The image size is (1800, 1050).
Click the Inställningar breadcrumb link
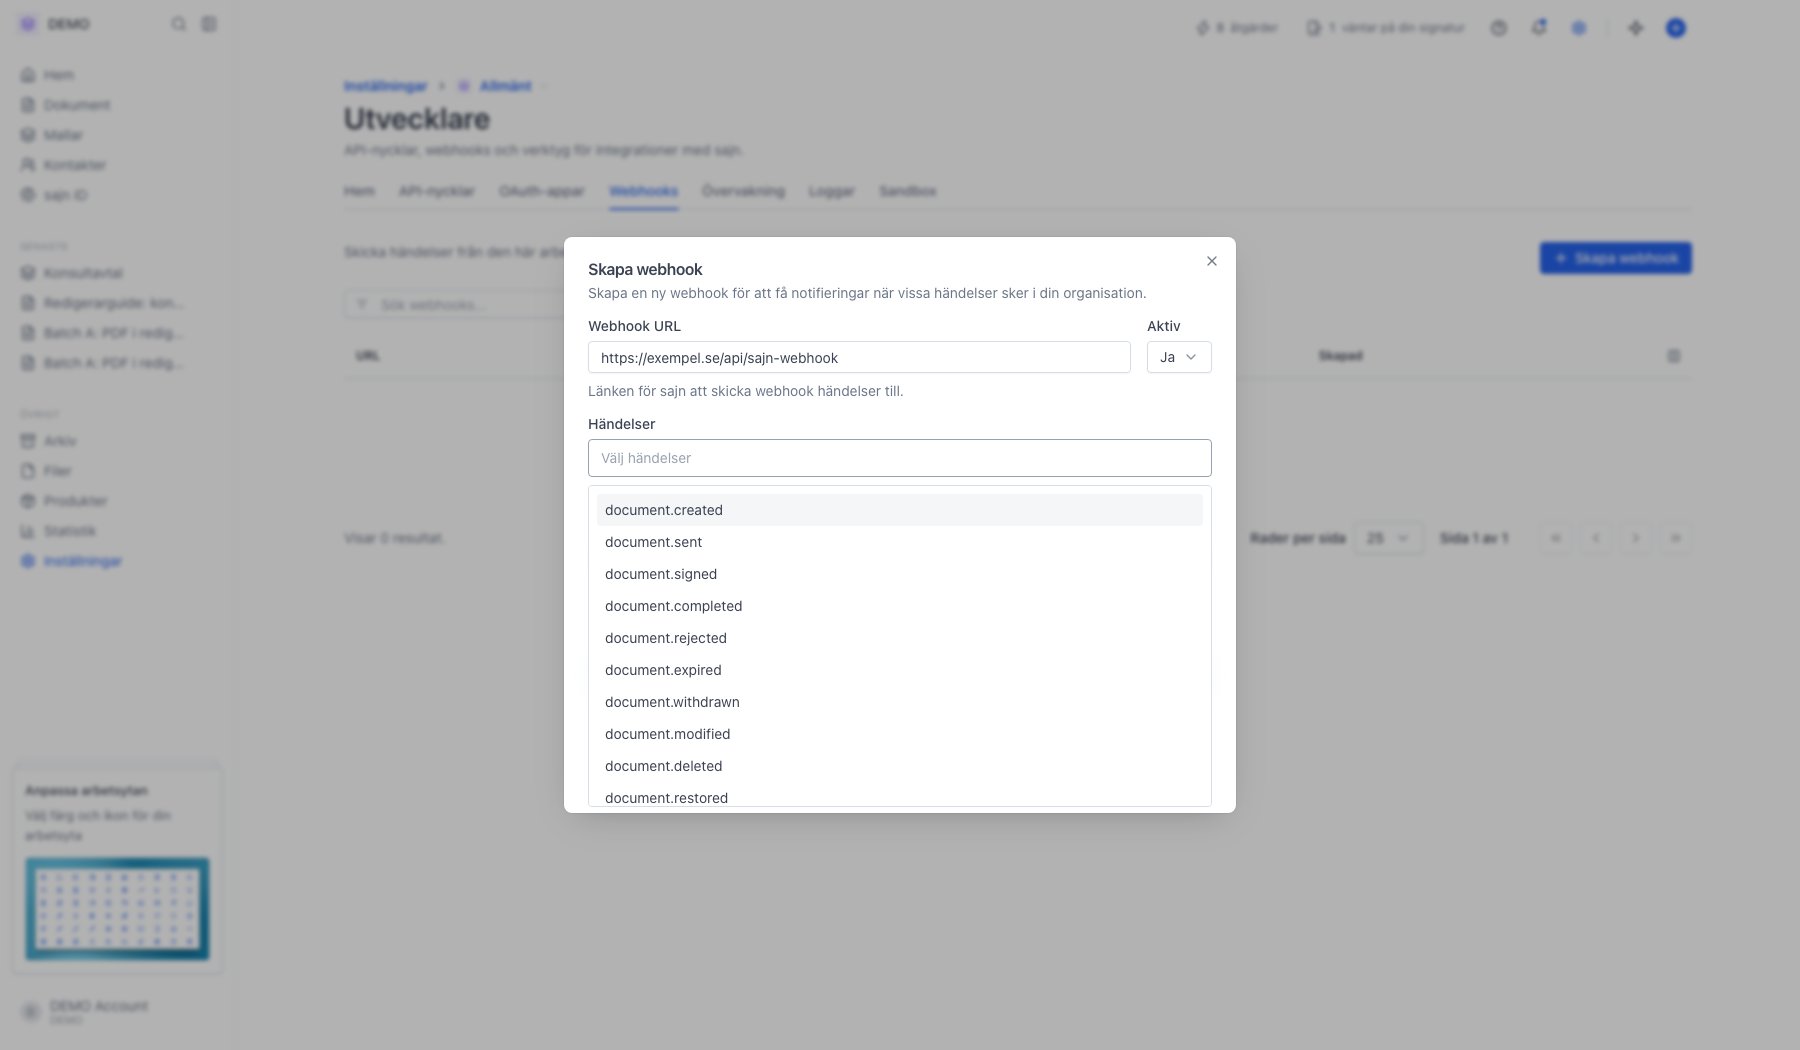click(x=385, y=86)
